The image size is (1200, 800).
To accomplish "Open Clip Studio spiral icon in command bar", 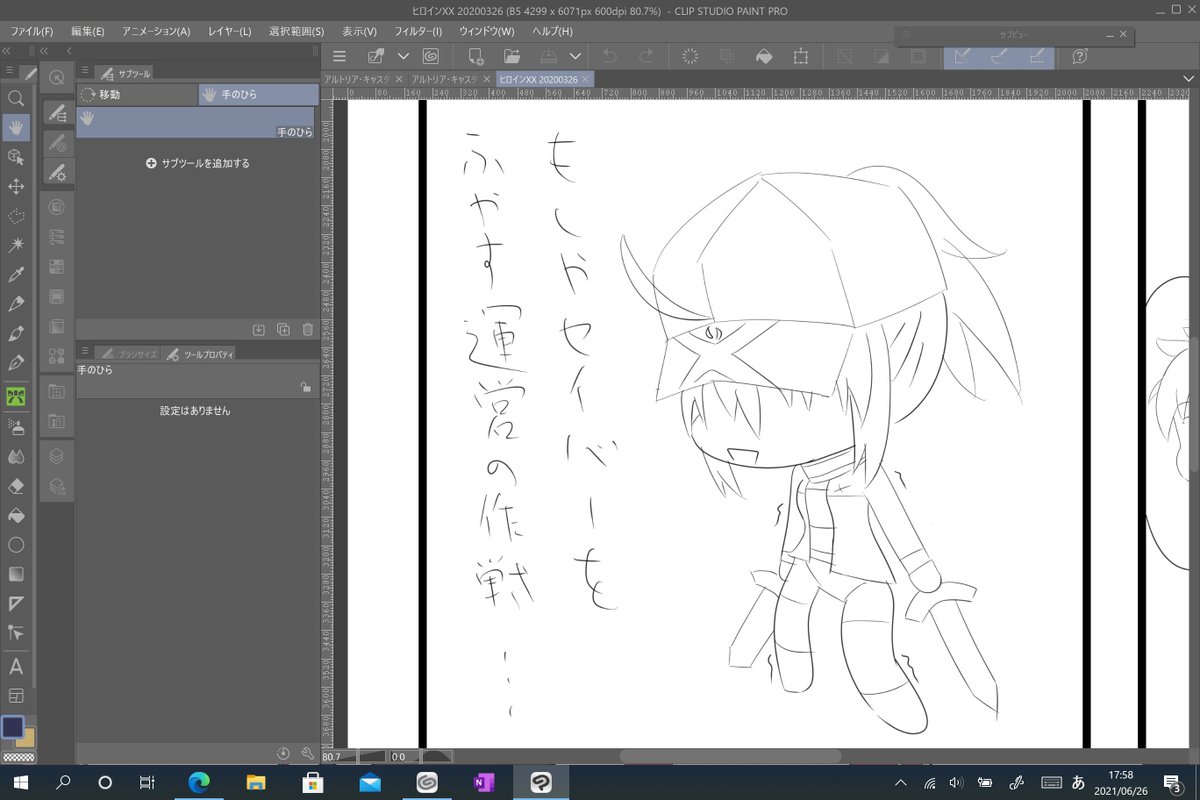I will 431,56.
